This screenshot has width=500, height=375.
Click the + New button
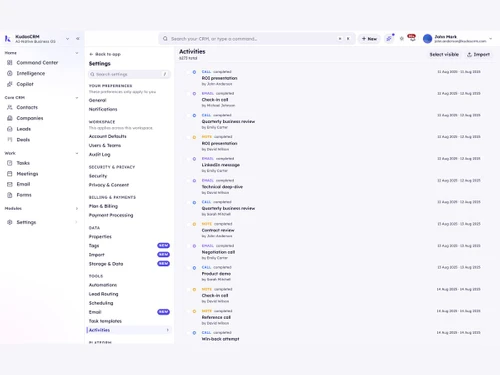pyautogui.click(x=369, y=39)
